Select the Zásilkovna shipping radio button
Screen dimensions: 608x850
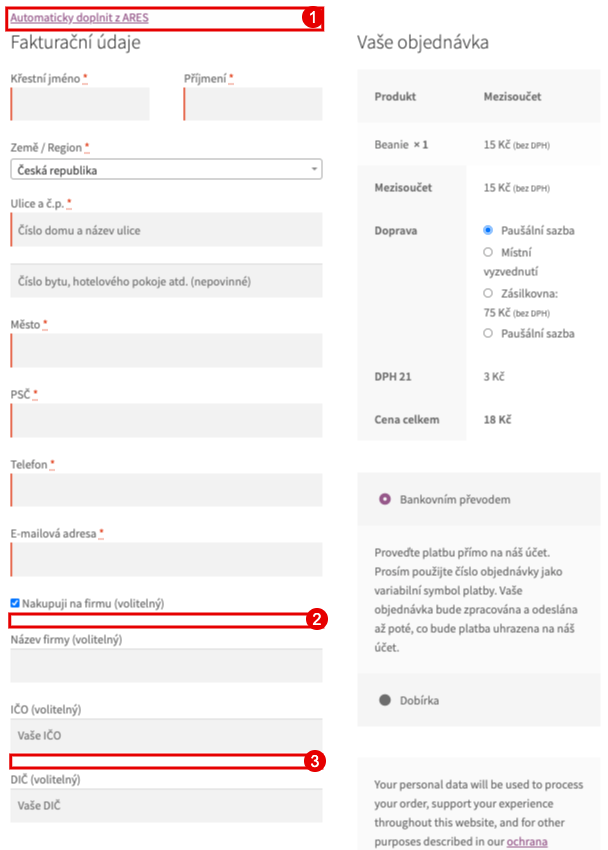click(x=488, y=293)
